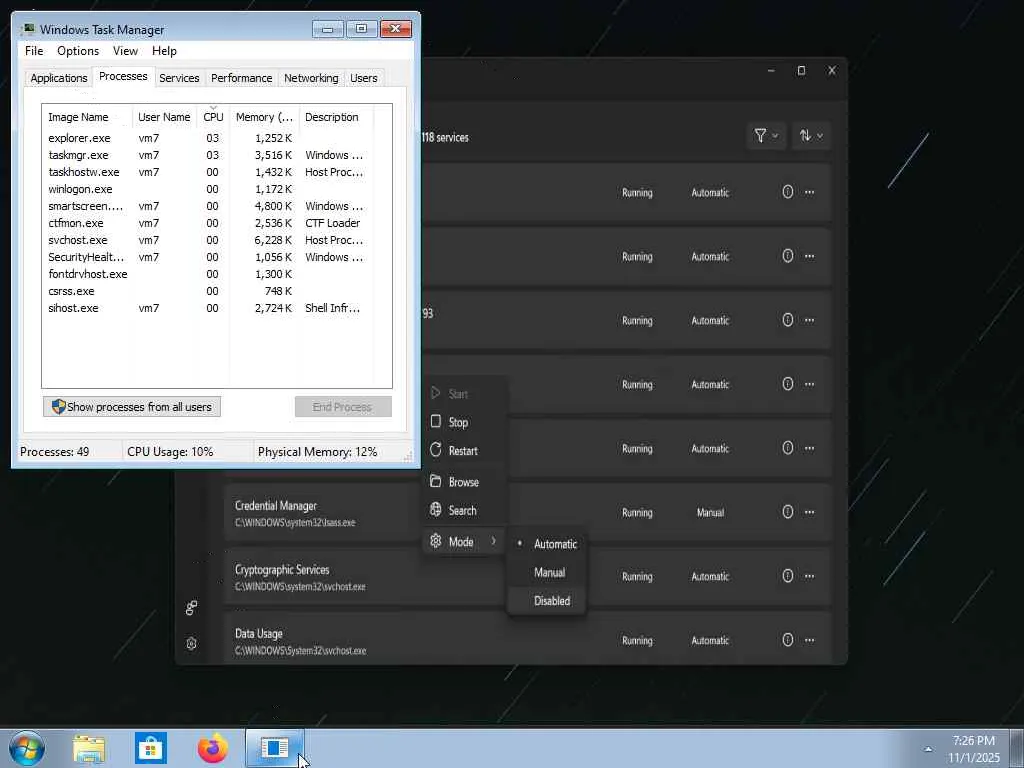Show info for Credential Manager service
This screenshot has width=1024, height=768.
(788, 512)
